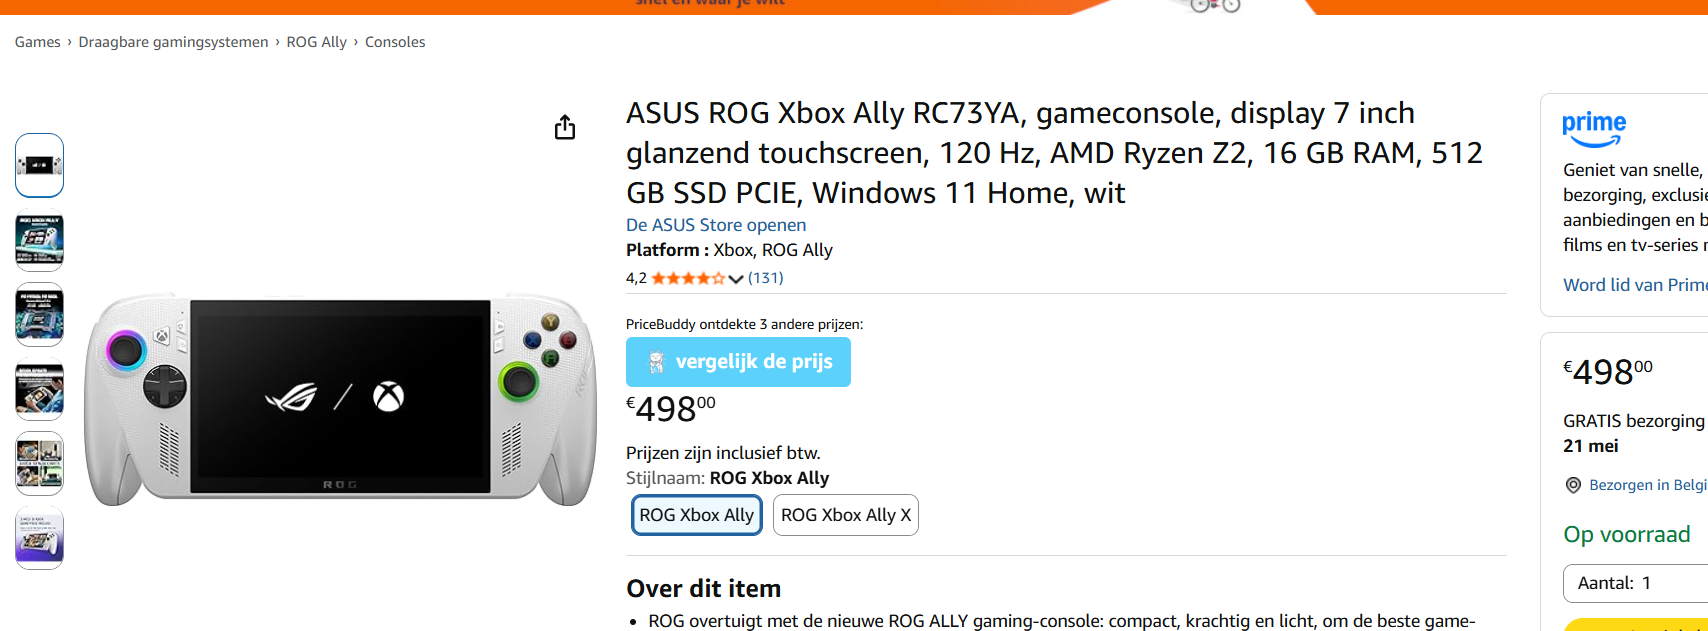
Task: Click the location pin icon near Bezorgen
Action: 1573,485
